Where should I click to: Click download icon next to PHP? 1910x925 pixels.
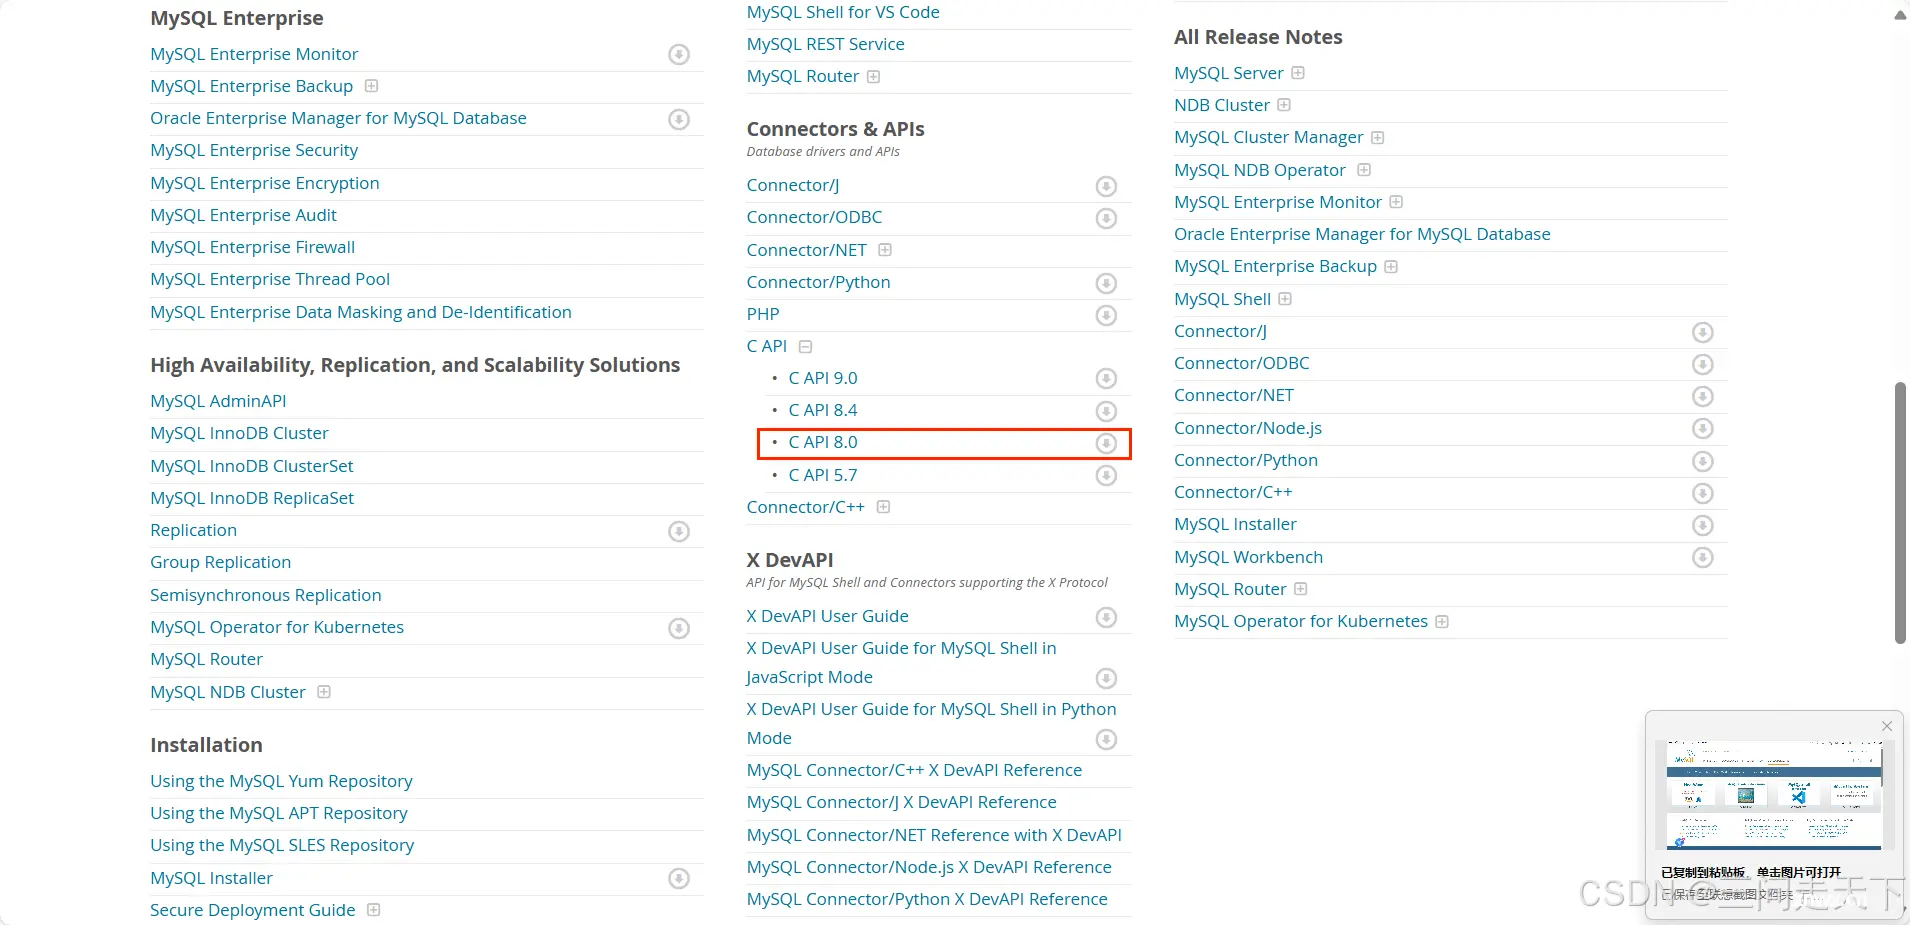(1106, 315)
